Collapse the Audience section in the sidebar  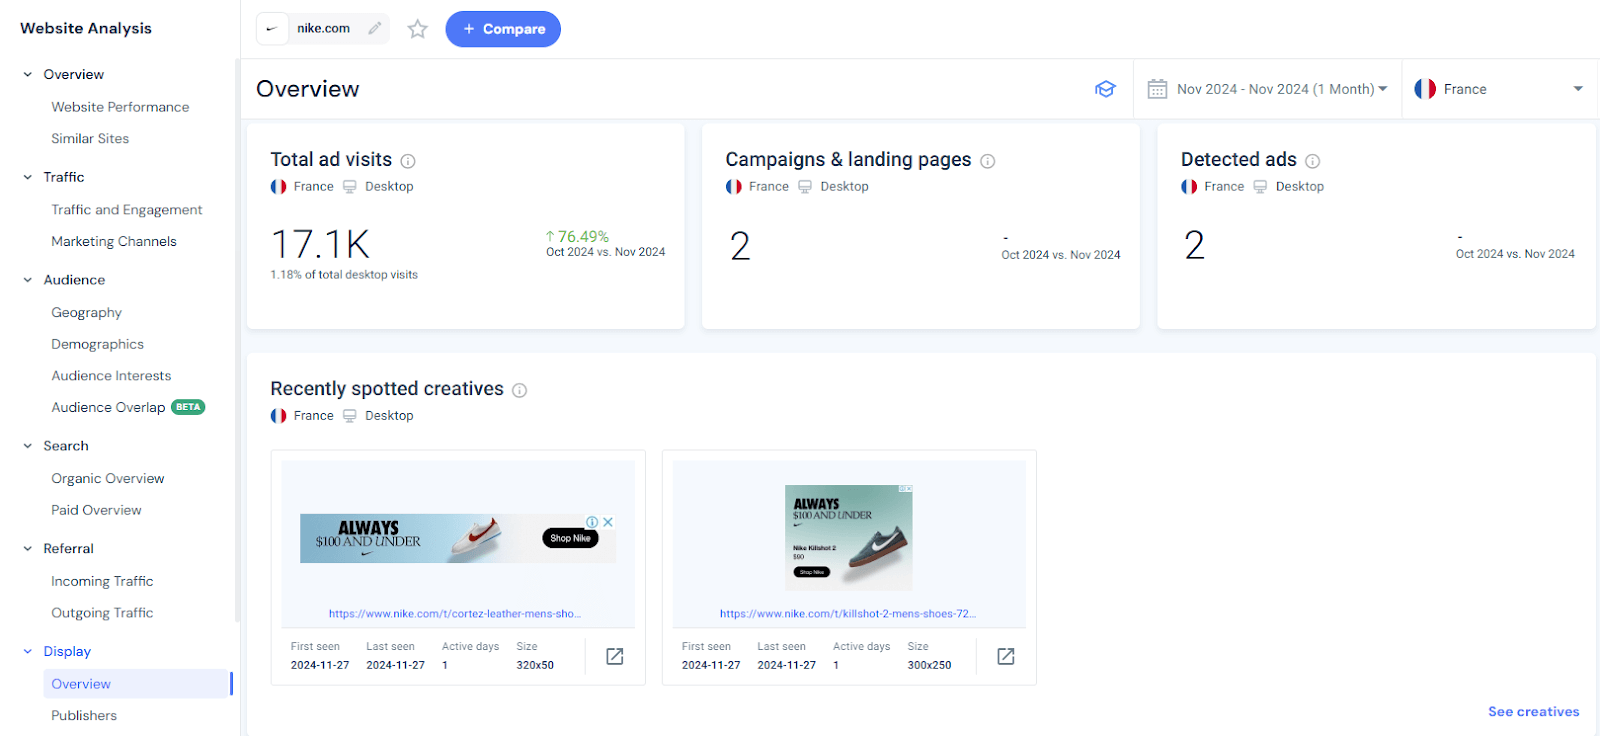(x=28, y=280)
